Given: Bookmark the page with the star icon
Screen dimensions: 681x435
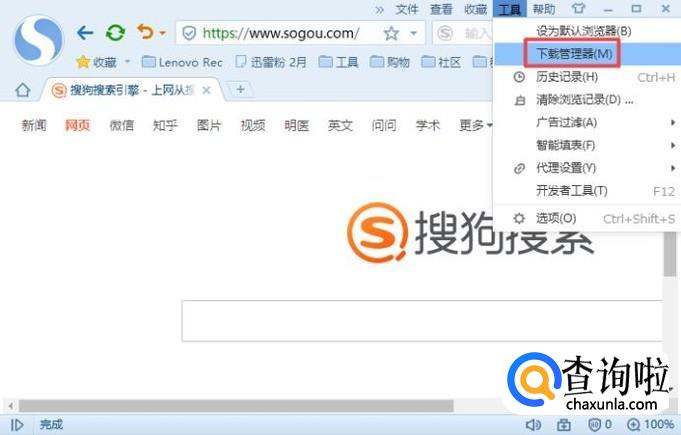Looking at the screenshot, I should tap(391, 33).
